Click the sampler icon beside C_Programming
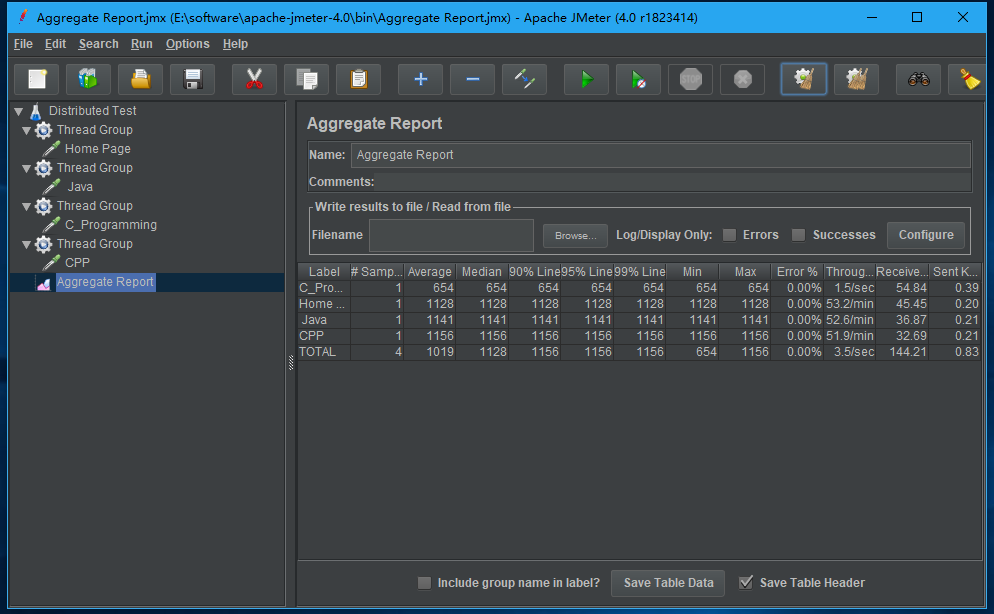 51,225
